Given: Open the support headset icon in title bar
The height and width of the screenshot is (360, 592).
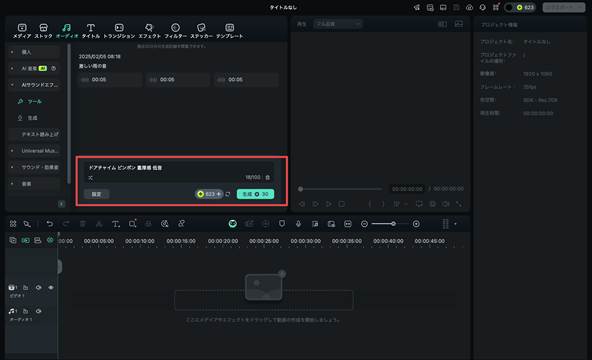Looking at the screenshot, I should tap(483, 8).
